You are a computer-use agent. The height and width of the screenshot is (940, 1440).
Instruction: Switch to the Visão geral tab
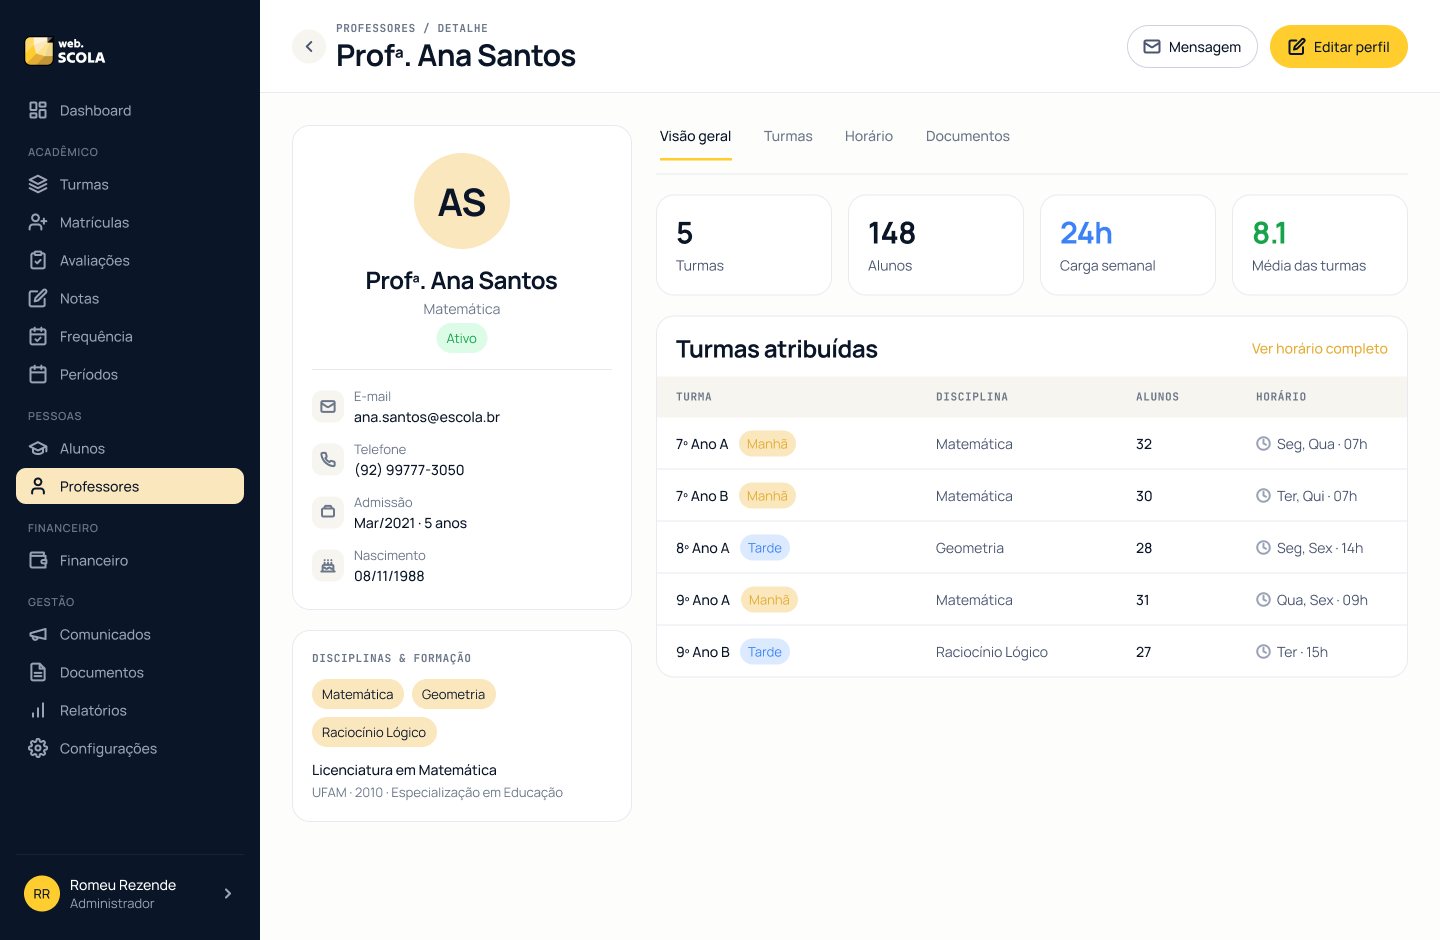point(695,136)
